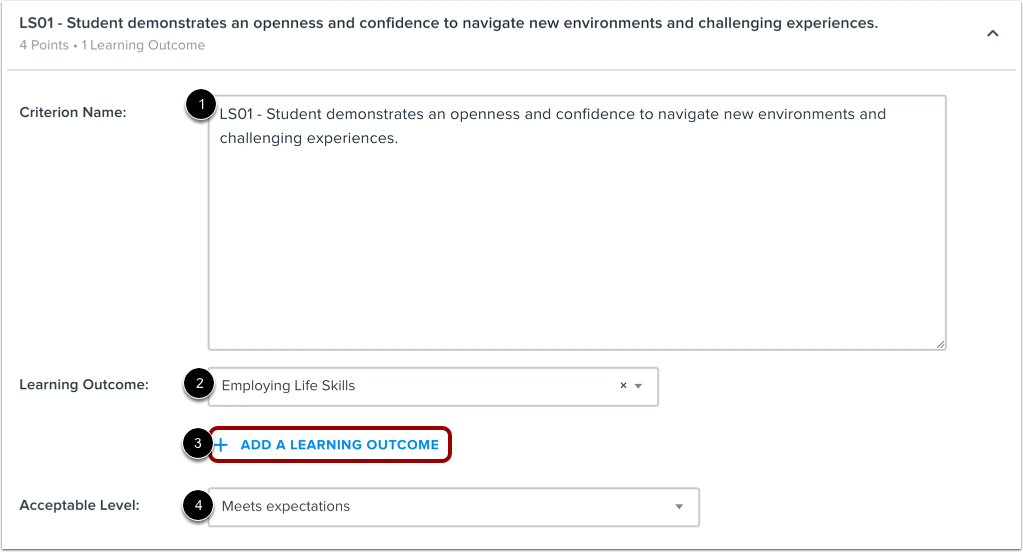Click the number 3 callout badge
This screenshot has width=1023, height=552.
pos(198,444)
